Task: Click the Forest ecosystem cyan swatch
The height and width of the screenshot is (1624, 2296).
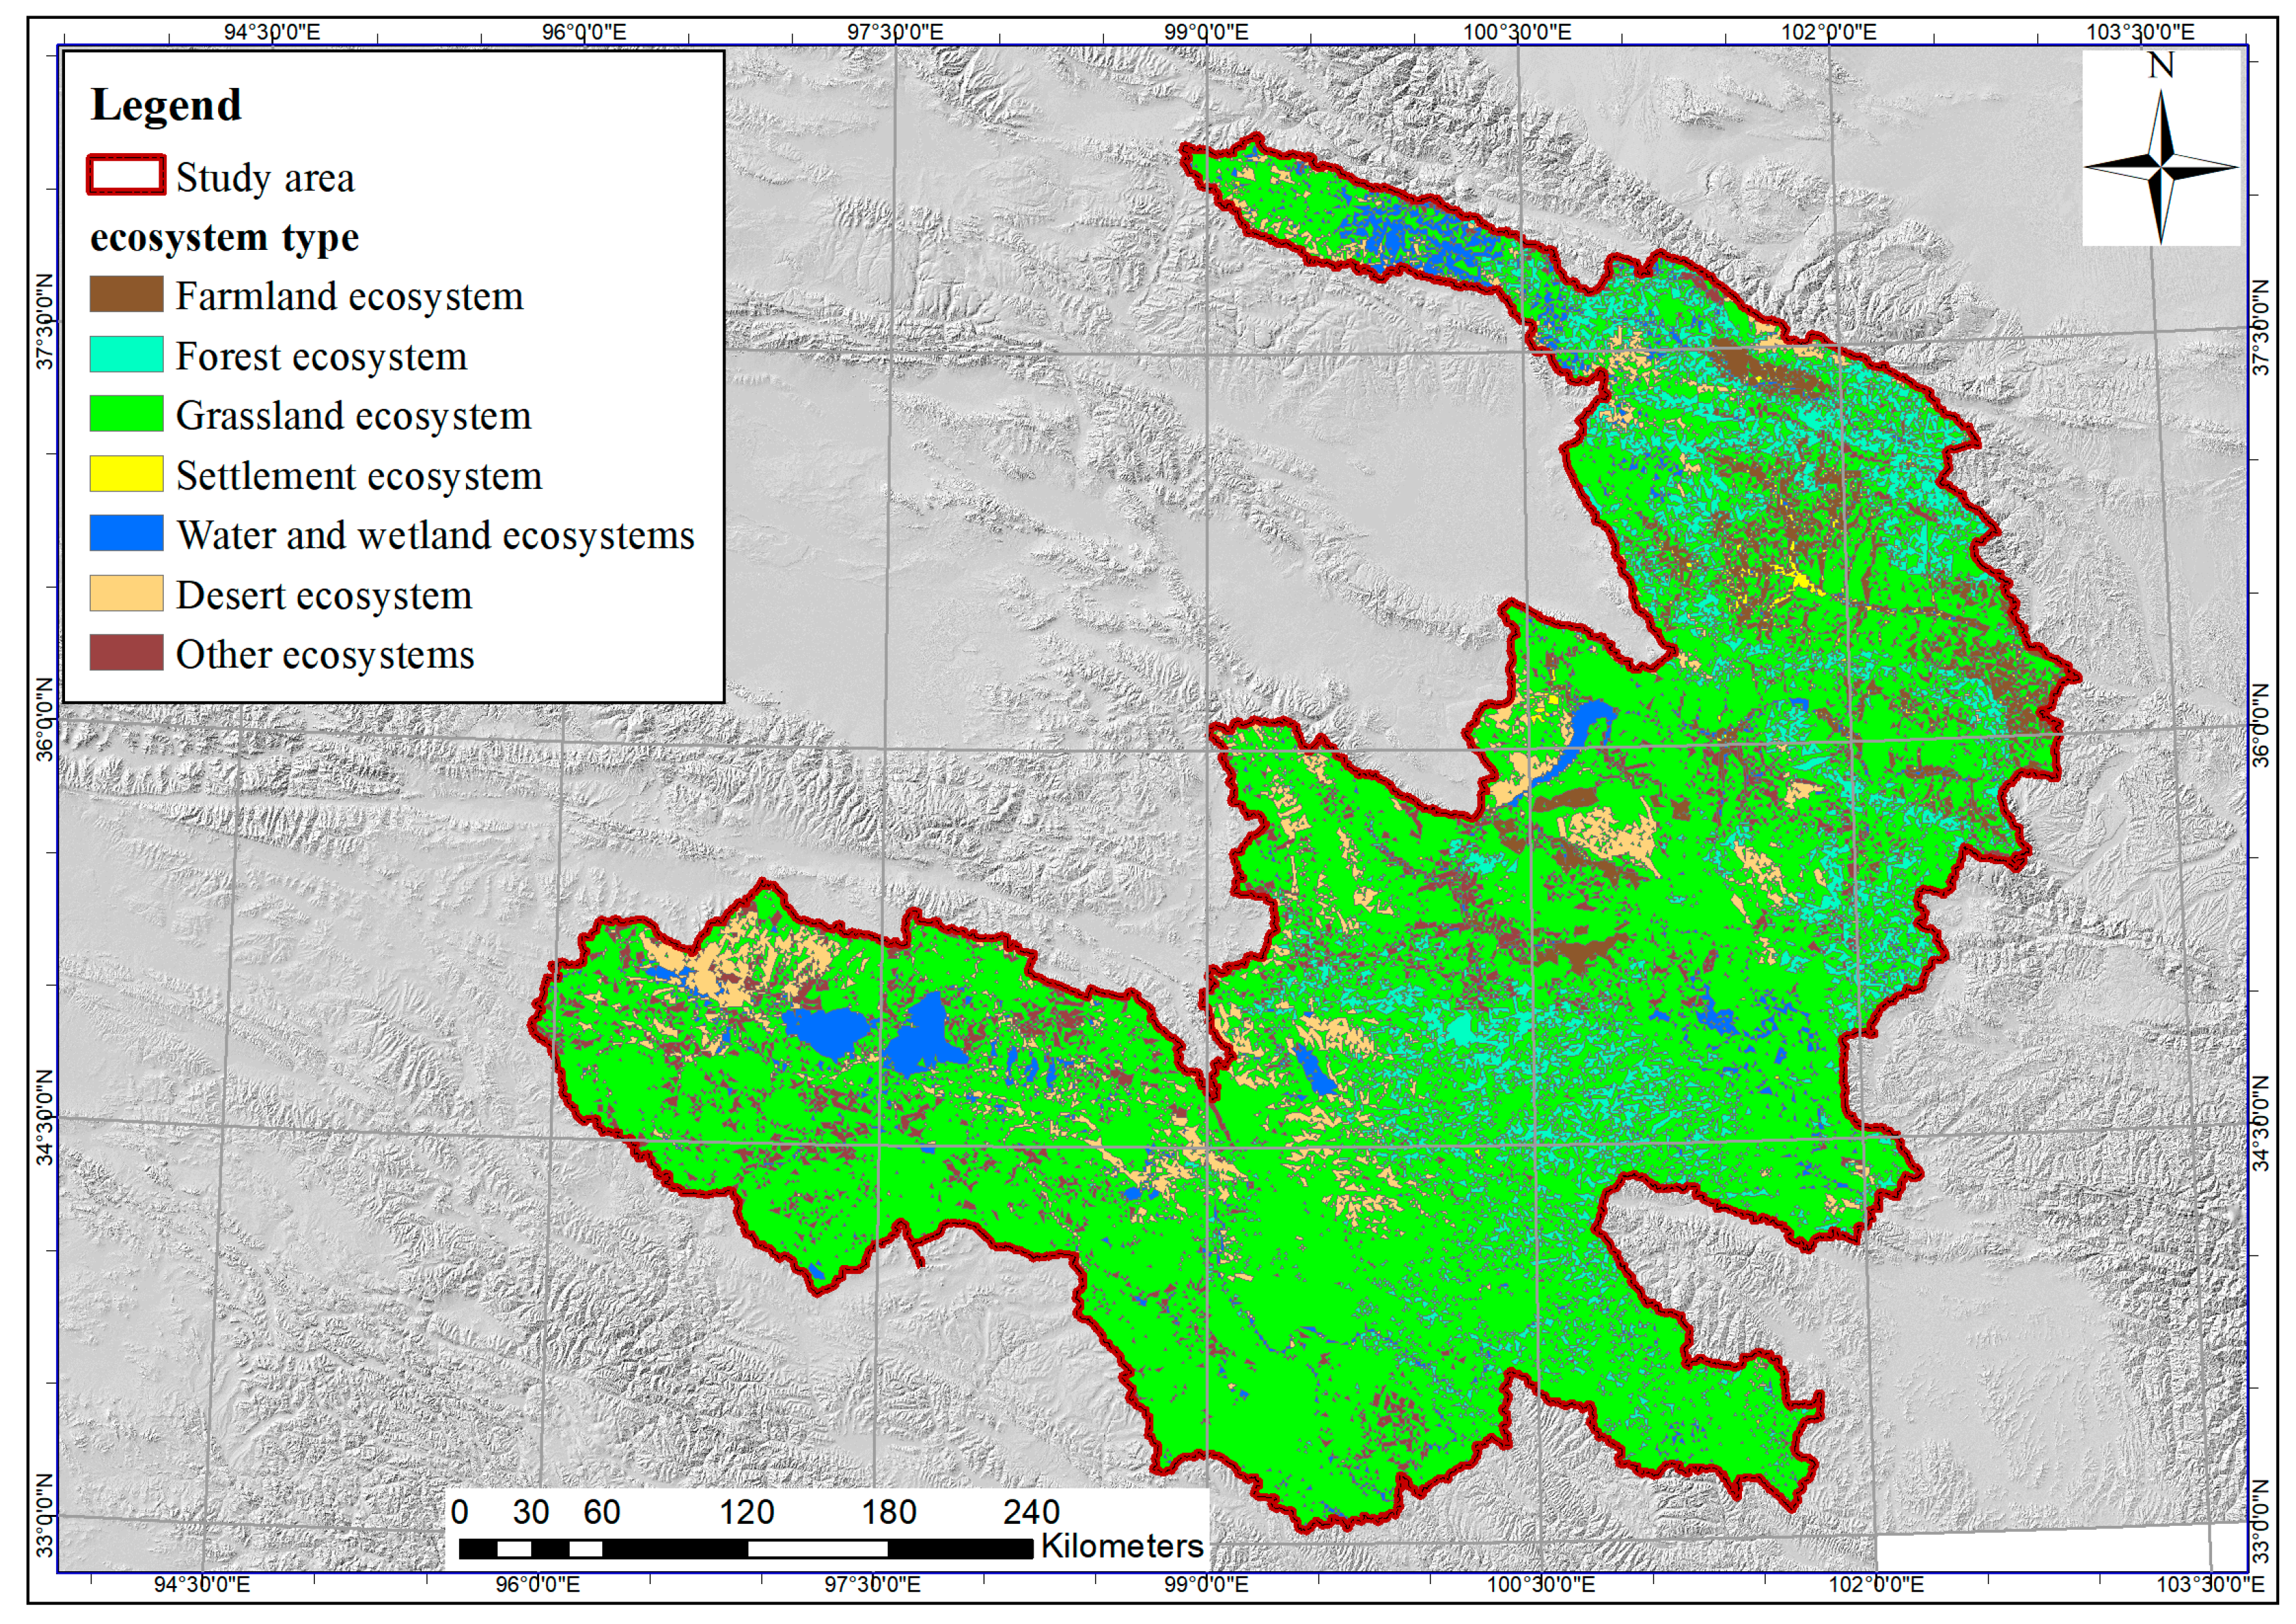Action: click(126, 354)
